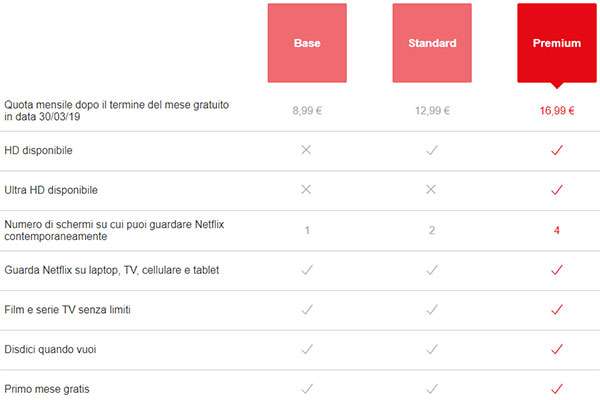Click Base plan Ultra HD cross icon
Image resolution: width=600 pixels, height=400 pixels.
(x=307, y=189)
